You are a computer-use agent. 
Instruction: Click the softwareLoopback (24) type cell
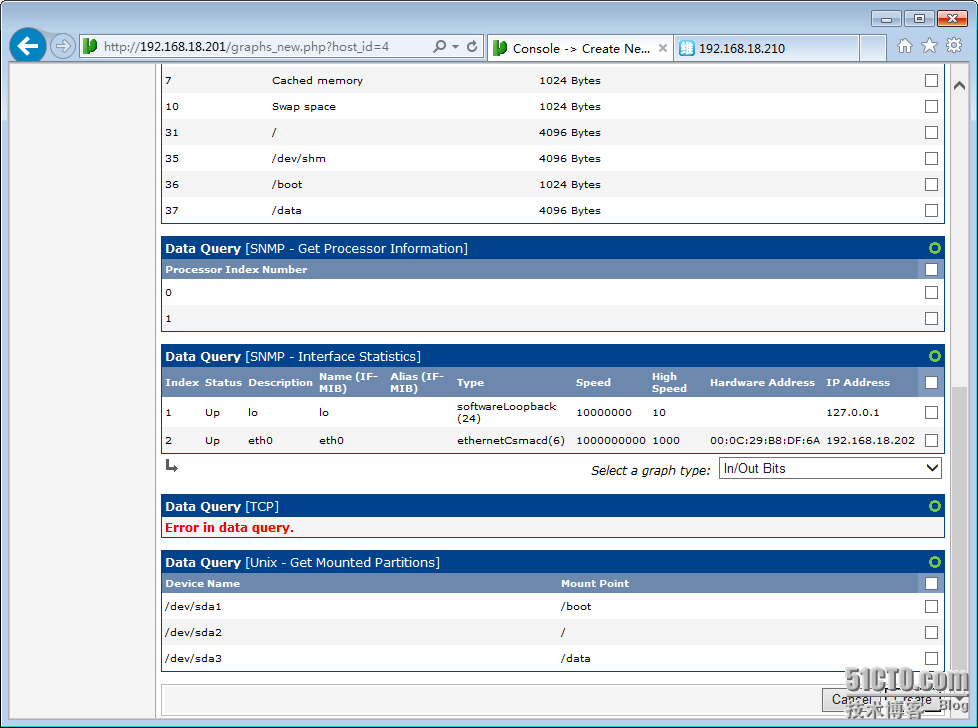506,412
